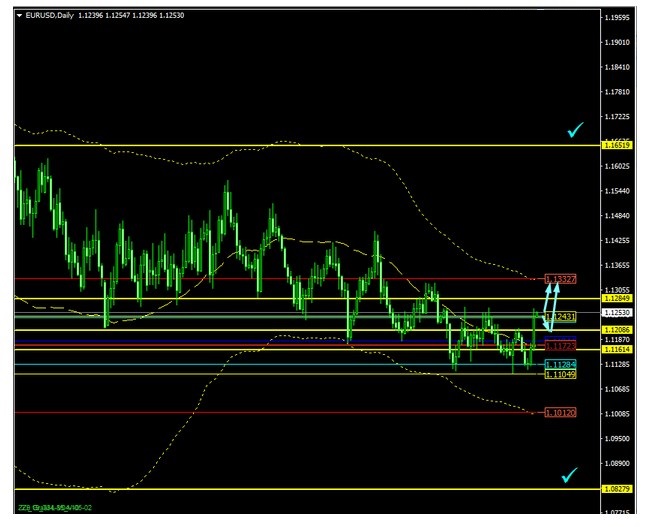Click the price scale at 1.19595

(617, 17)
